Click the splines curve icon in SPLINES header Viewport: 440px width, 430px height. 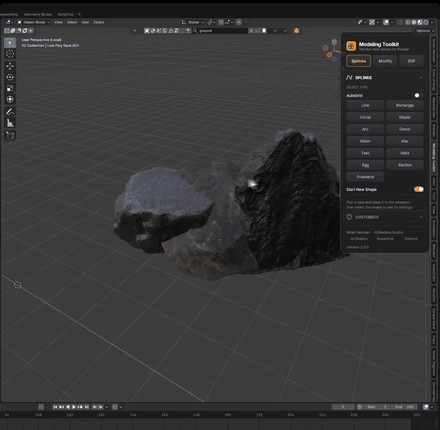point(349,77)
